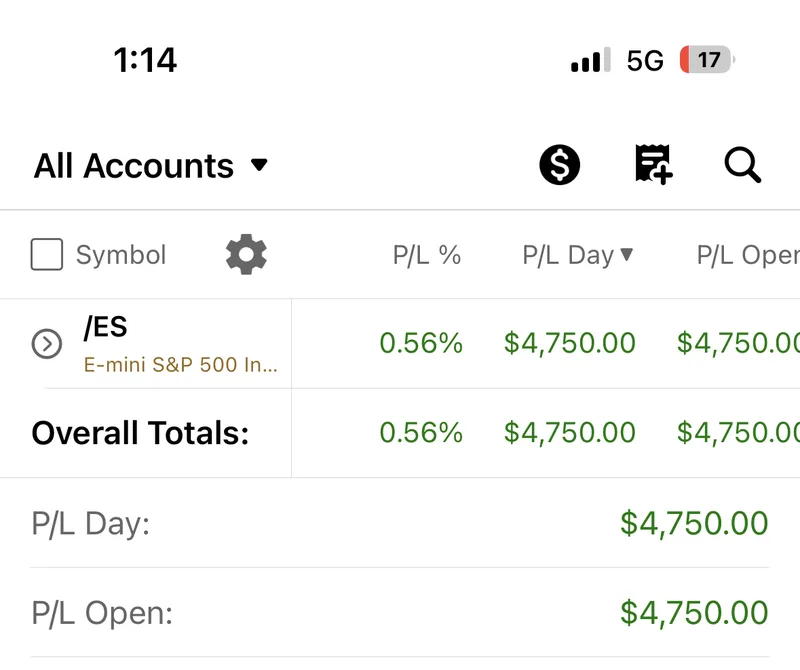Screen dimensions: 800x670
Task: Tap the P/L Open: summary $4,750.00 amount
Action: click(694, 613)
